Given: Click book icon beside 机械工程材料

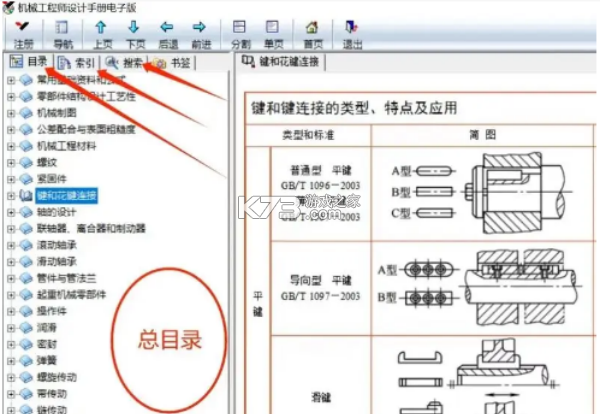Looking at the screenshot, I should (26, 146).
